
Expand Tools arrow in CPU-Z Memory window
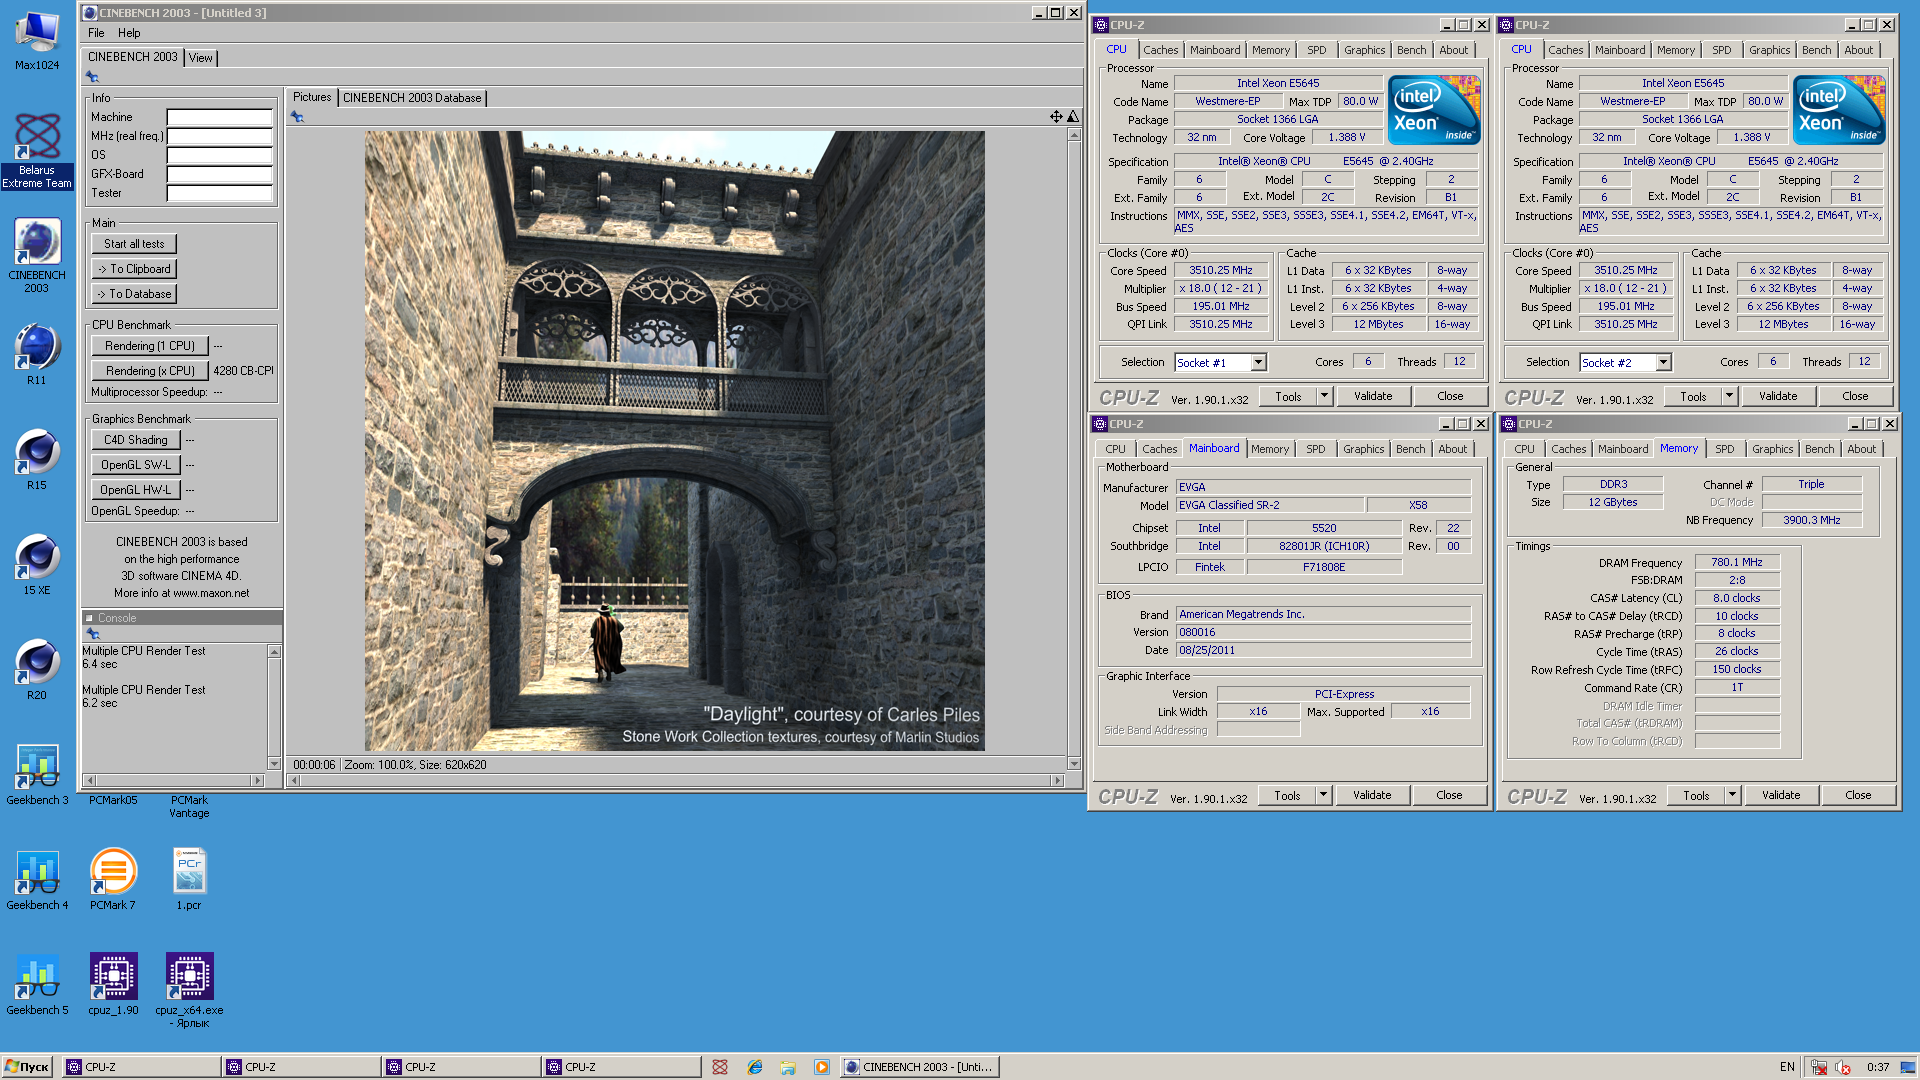pos(1732,795)
